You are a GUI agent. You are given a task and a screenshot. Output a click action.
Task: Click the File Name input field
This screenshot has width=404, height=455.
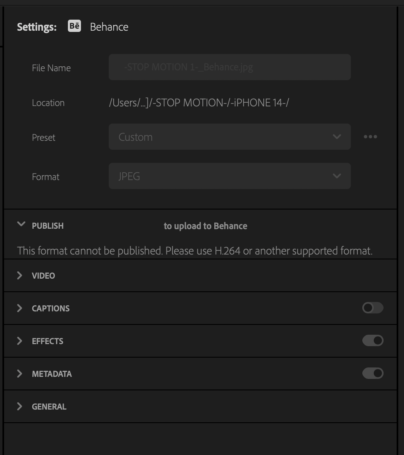pyautogui.click(x=230, y=67)
